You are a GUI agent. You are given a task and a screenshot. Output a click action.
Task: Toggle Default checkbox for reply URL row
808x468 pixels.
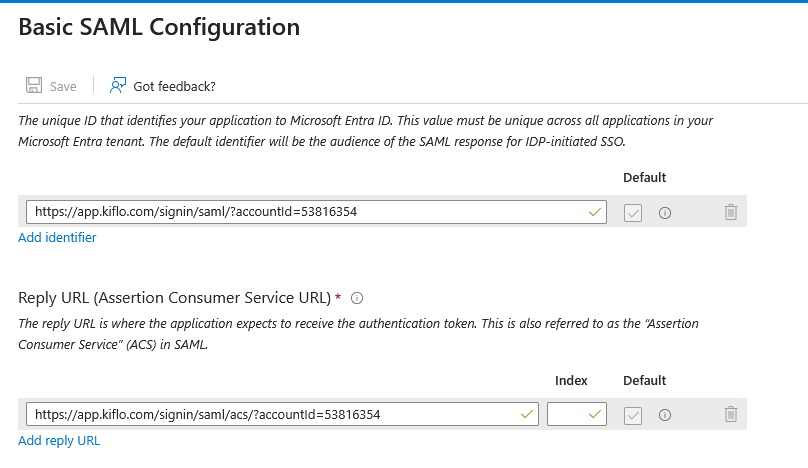point(633,415)
